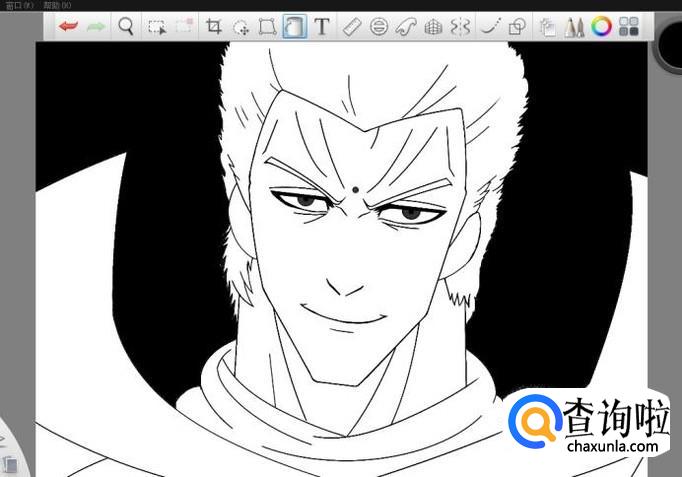Enable the Ruler guide
The image size is (682, 477).
351,27
